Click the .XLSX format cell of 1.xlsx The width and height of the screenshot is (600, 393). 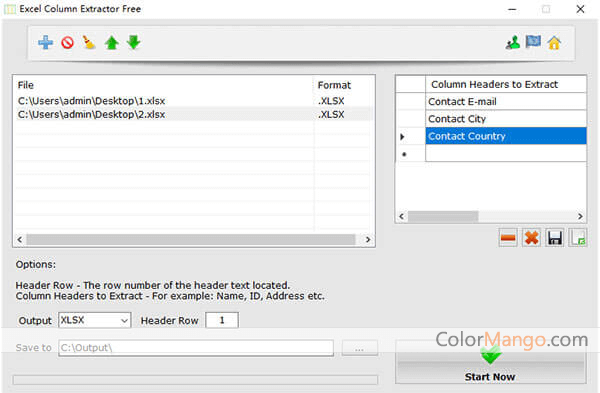coord(331,101)
